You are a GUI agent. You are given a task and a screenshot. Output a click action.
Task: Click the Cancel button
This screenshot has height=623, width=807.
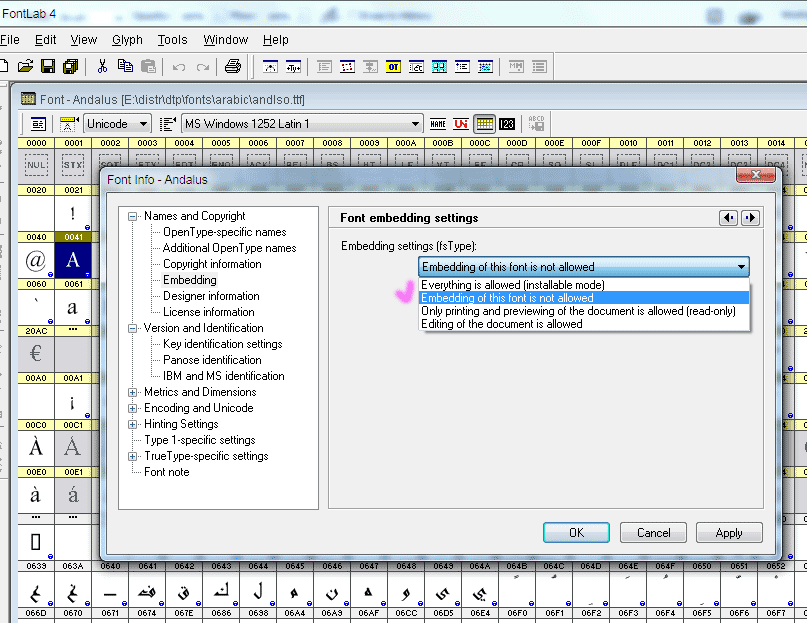653,532
